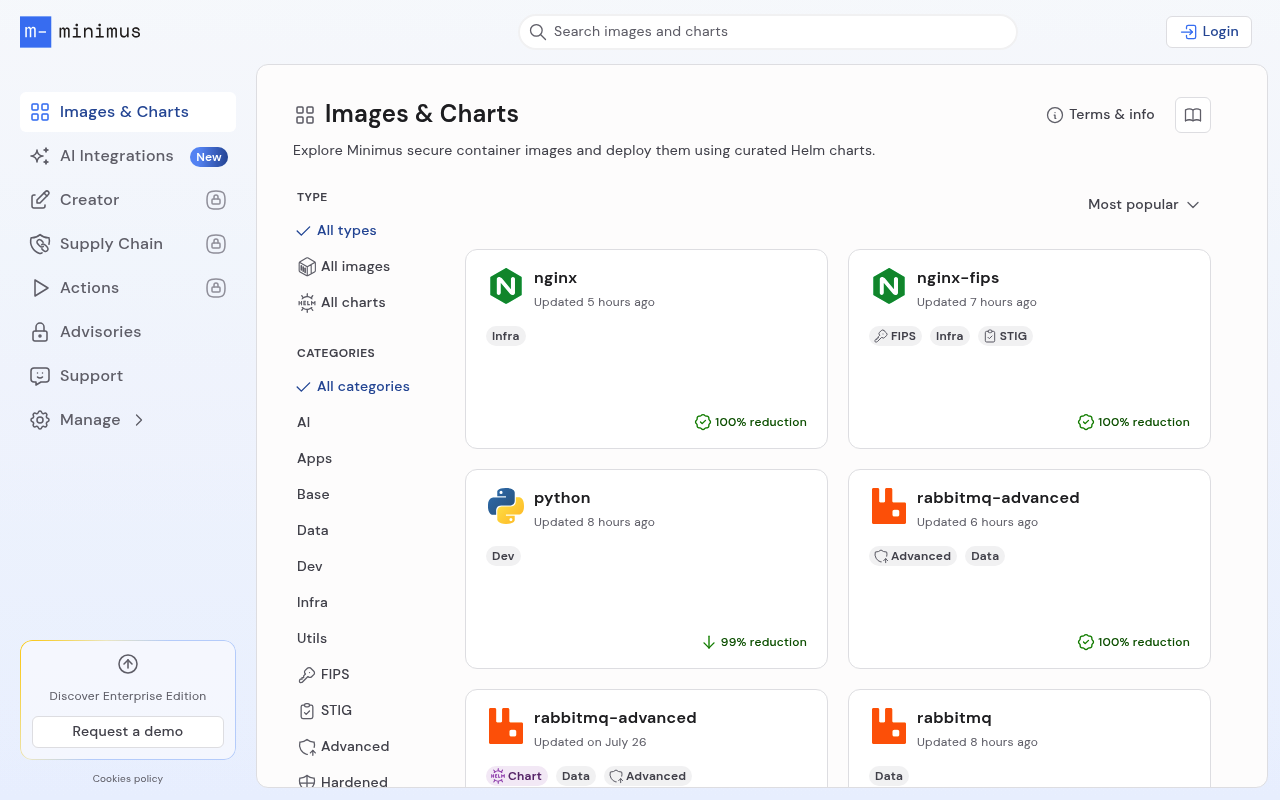The image size is (1280, 800).
Task: Click the Manage gear icon
Action: point(40,420)
